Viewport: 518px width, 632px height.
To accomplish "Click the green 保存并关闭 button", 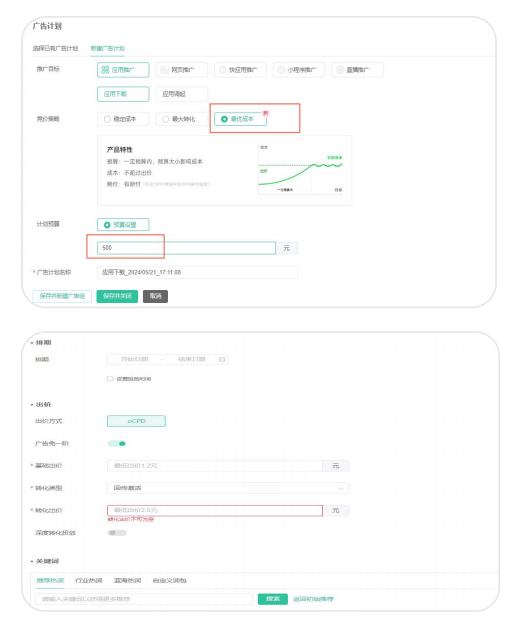I will 117,296.
